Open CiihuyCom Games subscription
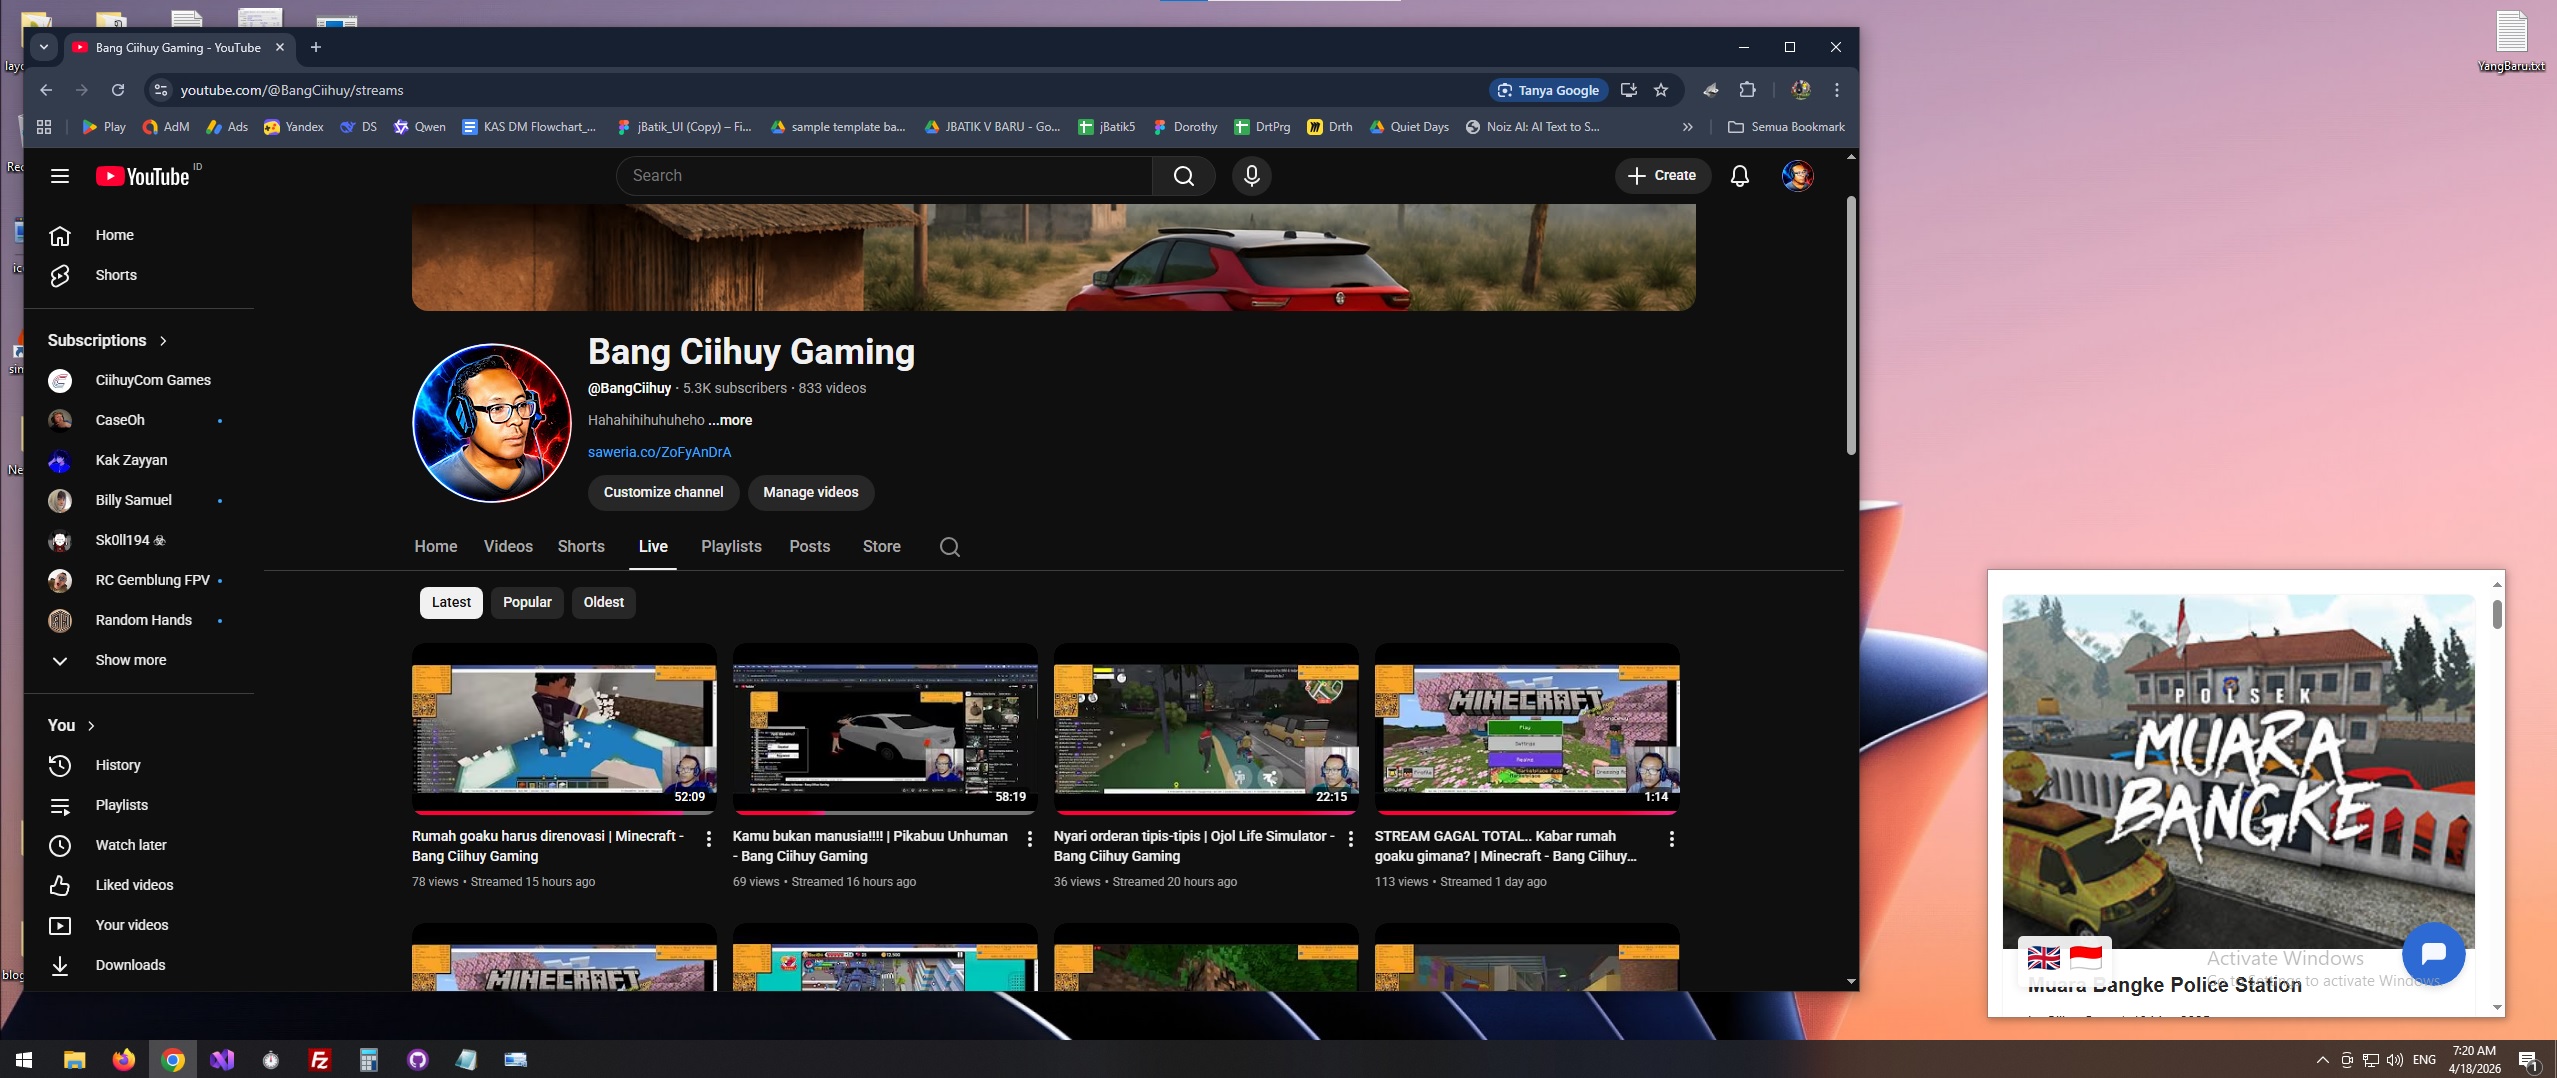The height and width of the screenshot is (1078, 2557). point(139,380)
